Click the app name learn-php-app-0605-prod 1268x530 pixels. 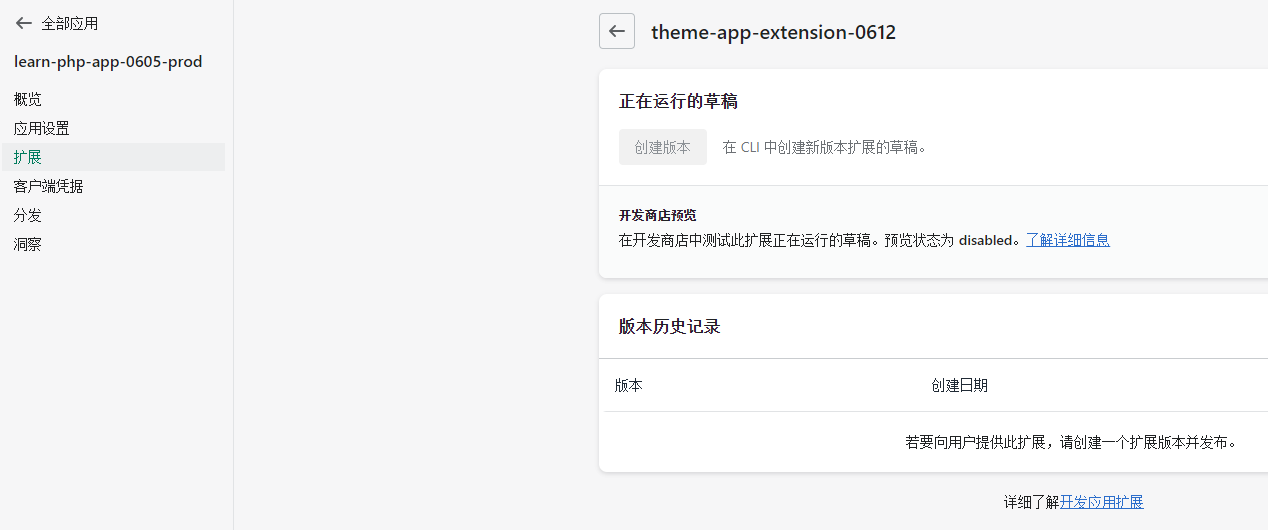[108, 62]
